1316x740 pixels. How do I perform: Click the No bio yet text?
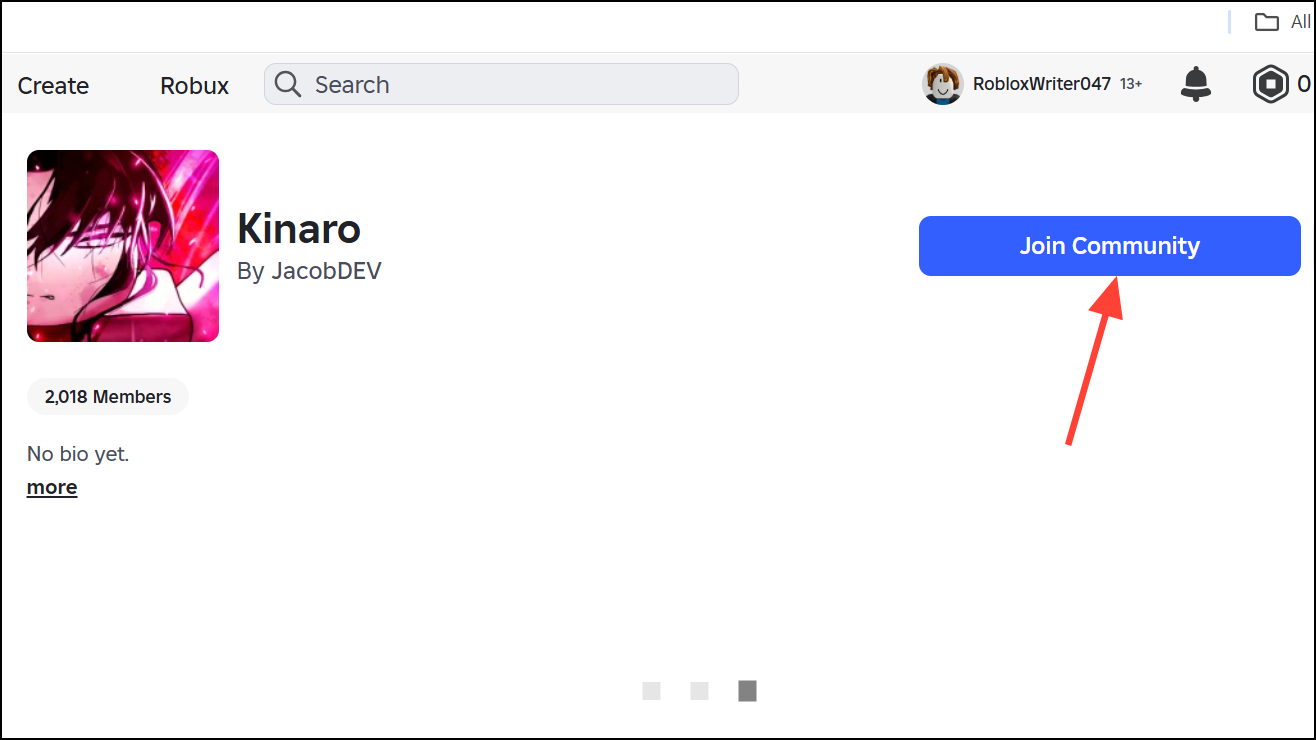[78, 454]
